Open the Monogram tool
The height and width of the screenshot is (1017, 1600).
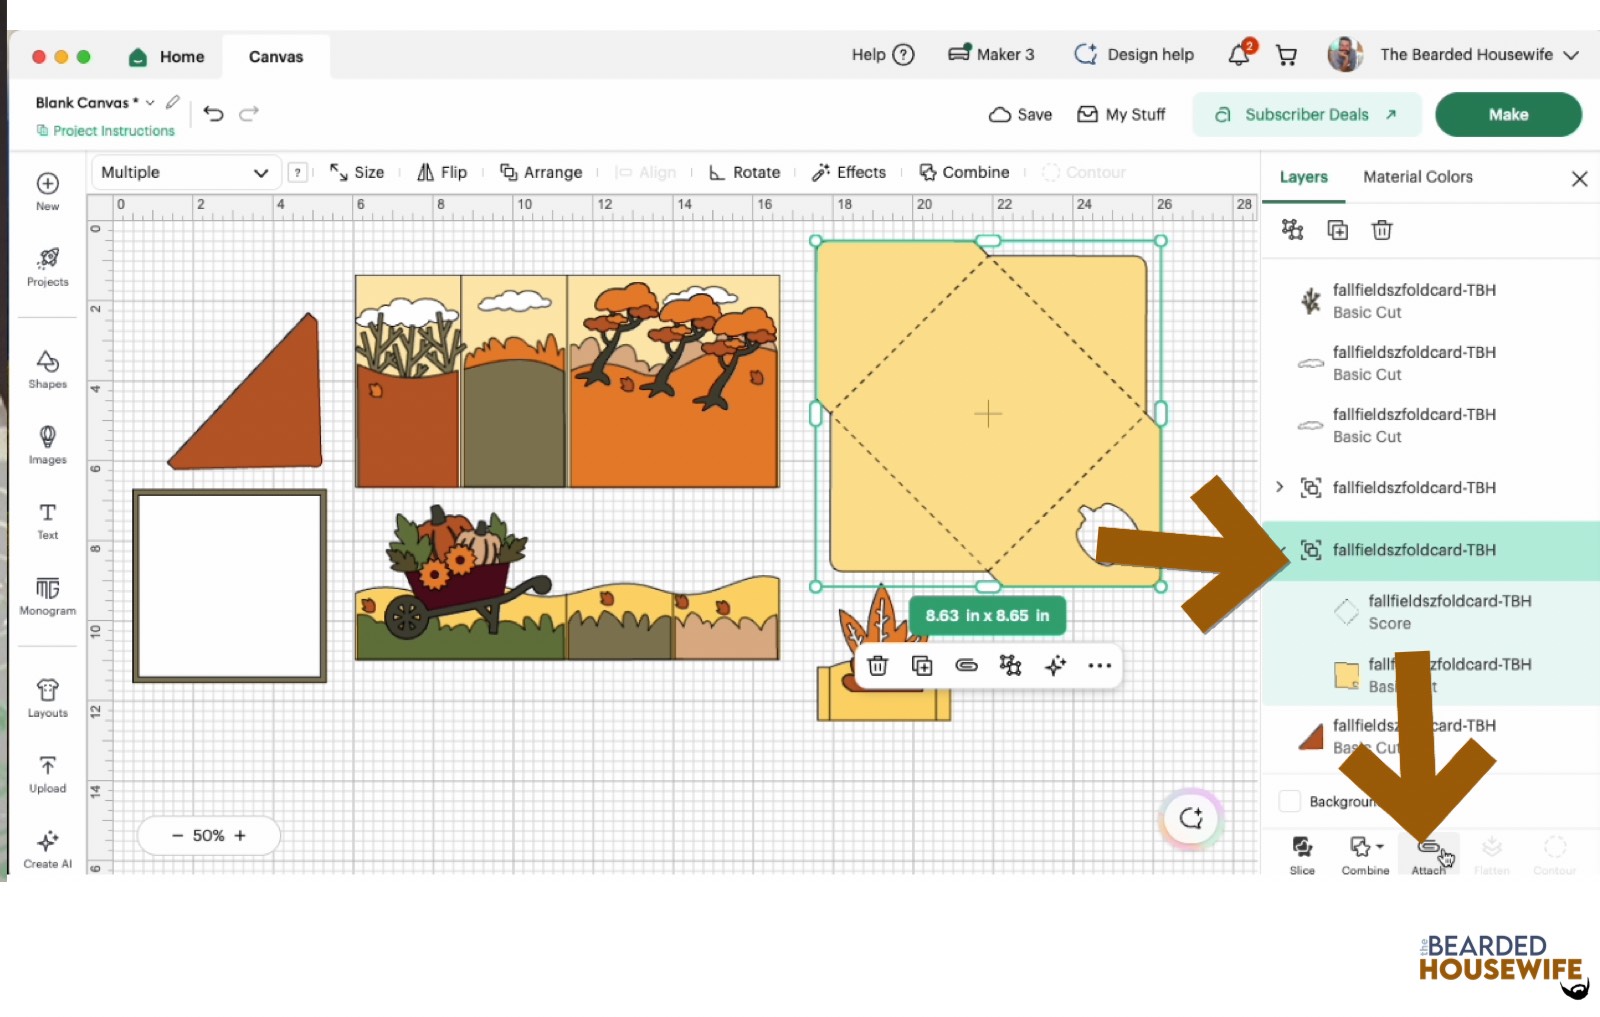[x=47, y=596]
